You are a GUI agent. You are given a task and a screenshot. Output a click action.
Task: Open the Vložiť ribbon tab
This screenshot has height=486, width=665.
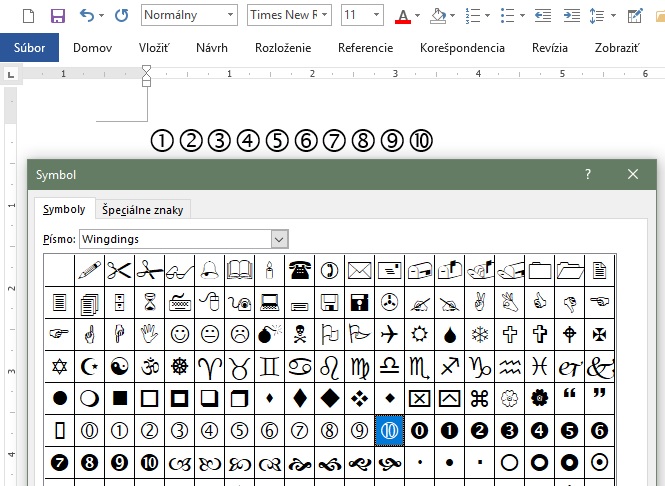(x=153, y=48)
